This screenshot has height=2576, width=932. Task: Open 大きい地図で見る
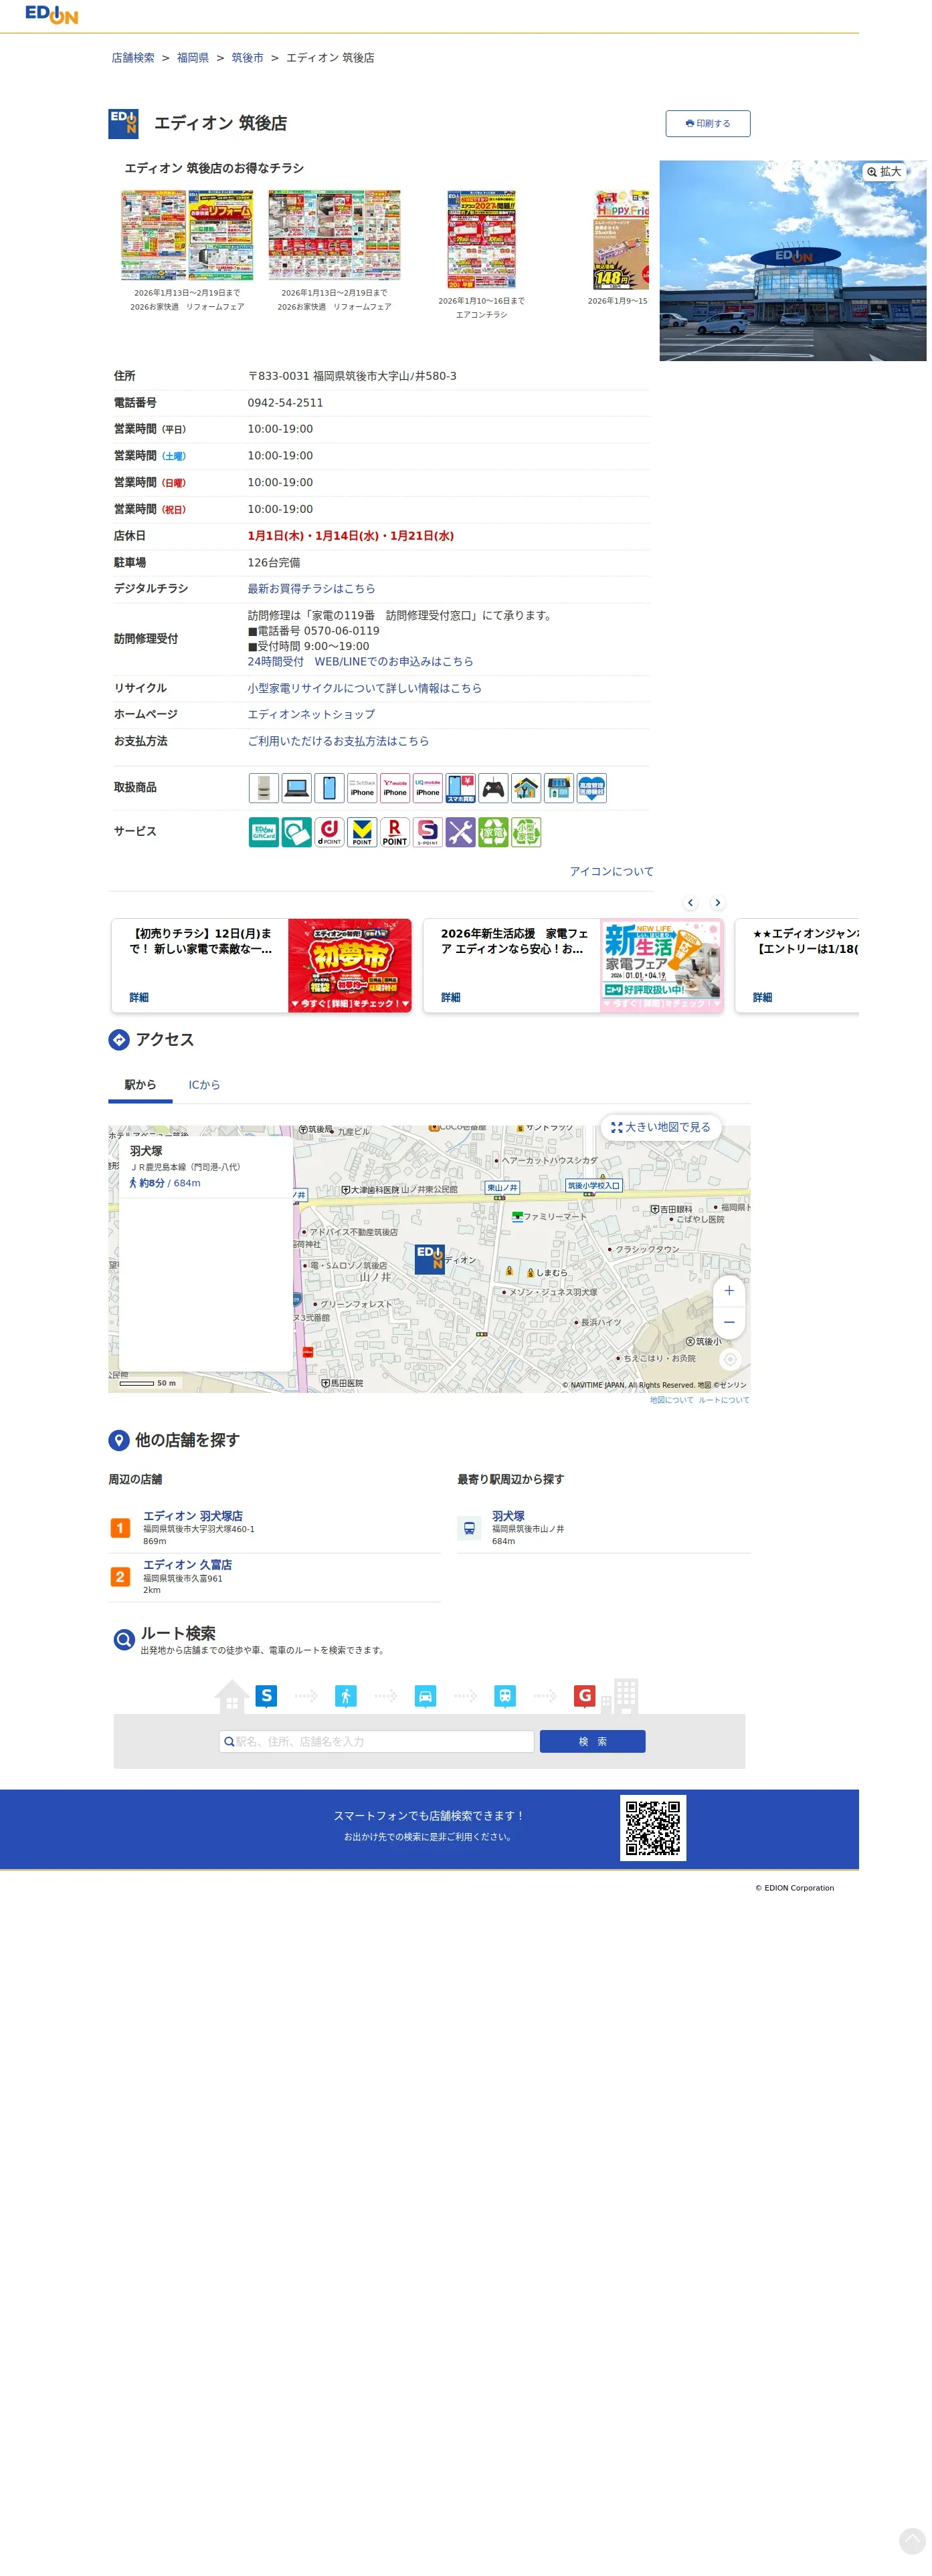tap(661, 1127)
